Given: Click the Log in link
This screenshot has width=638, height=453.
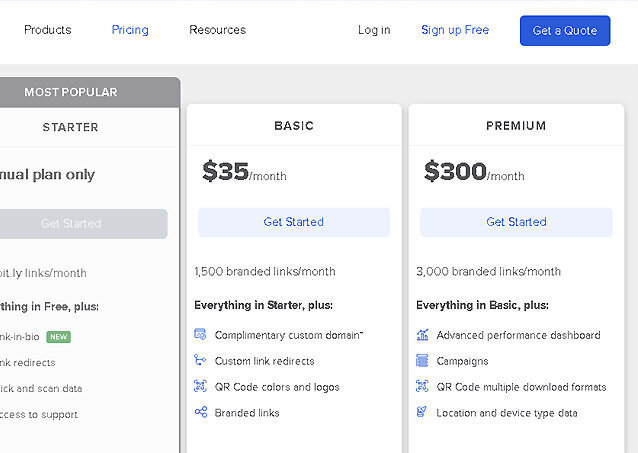Looking at the screenshot, I should point(374,30).
